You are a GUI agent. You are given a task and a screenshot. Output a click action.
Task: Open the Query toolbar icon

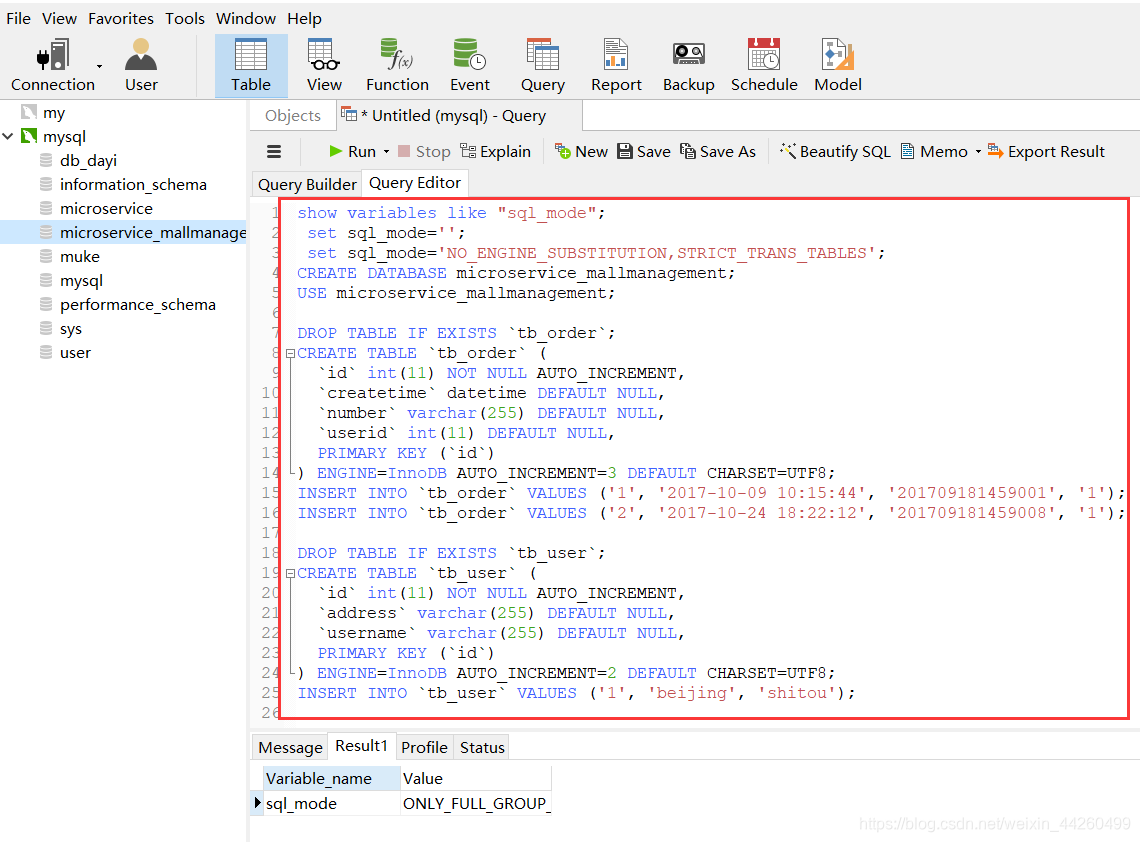542,65
